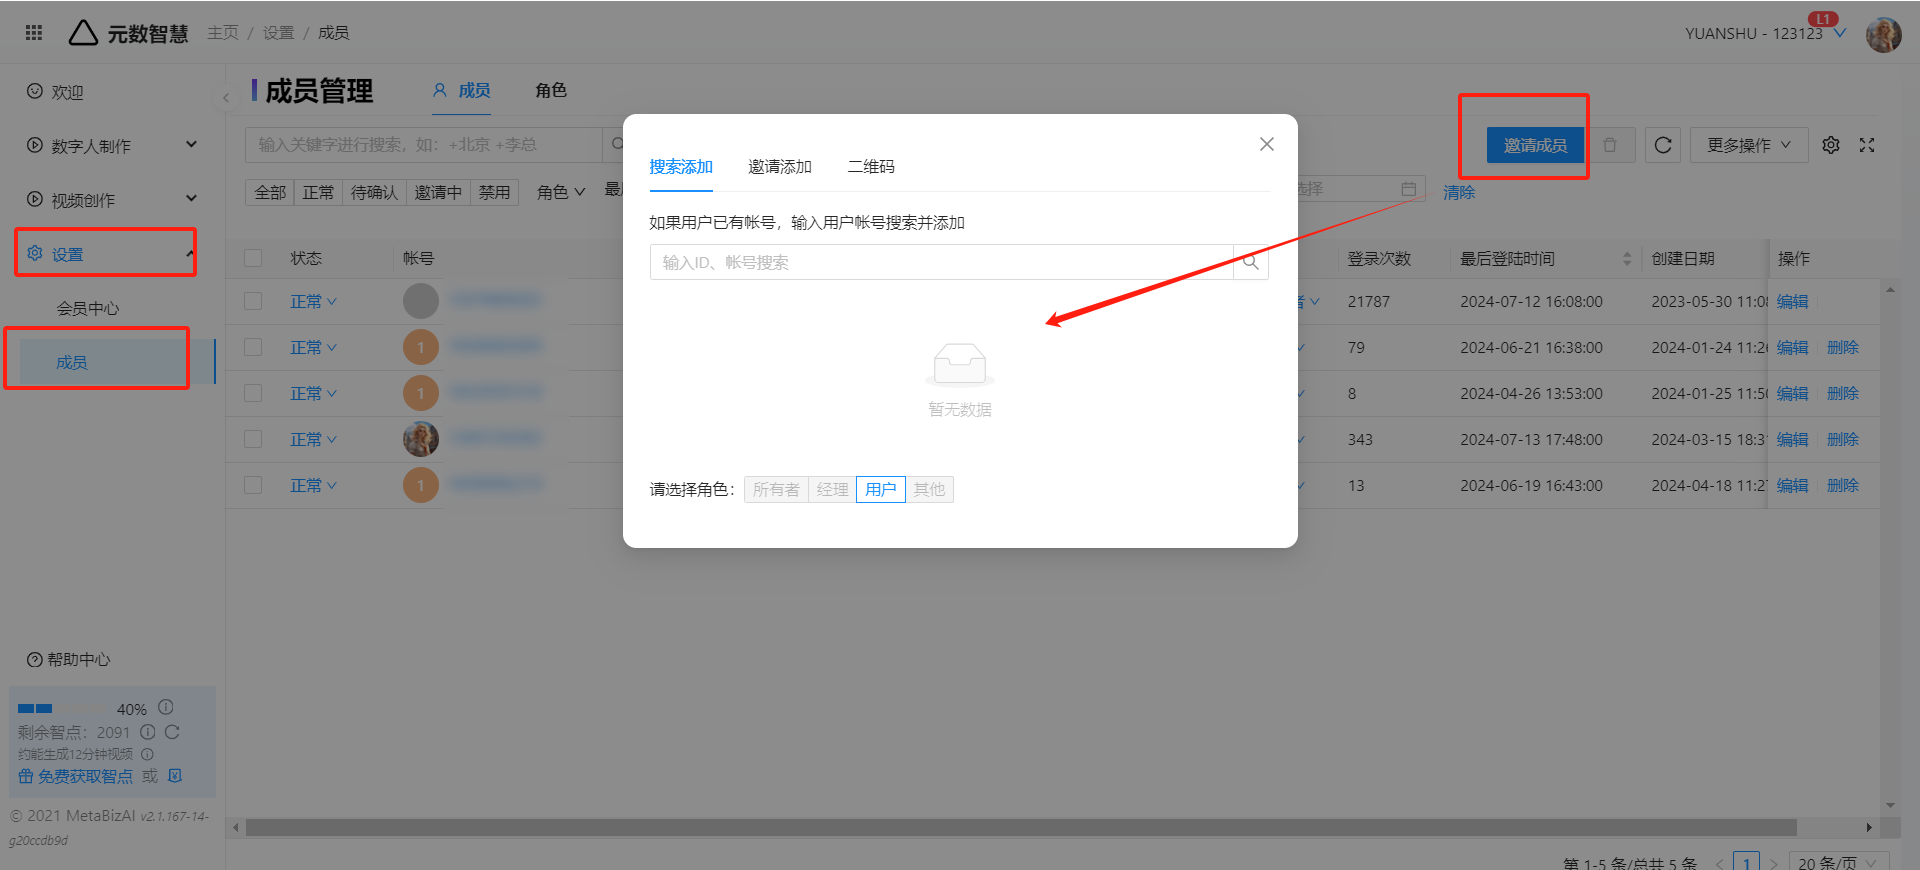Choose the 所有者 role option
Screen dimensions: 1920x870
(776, 489)
